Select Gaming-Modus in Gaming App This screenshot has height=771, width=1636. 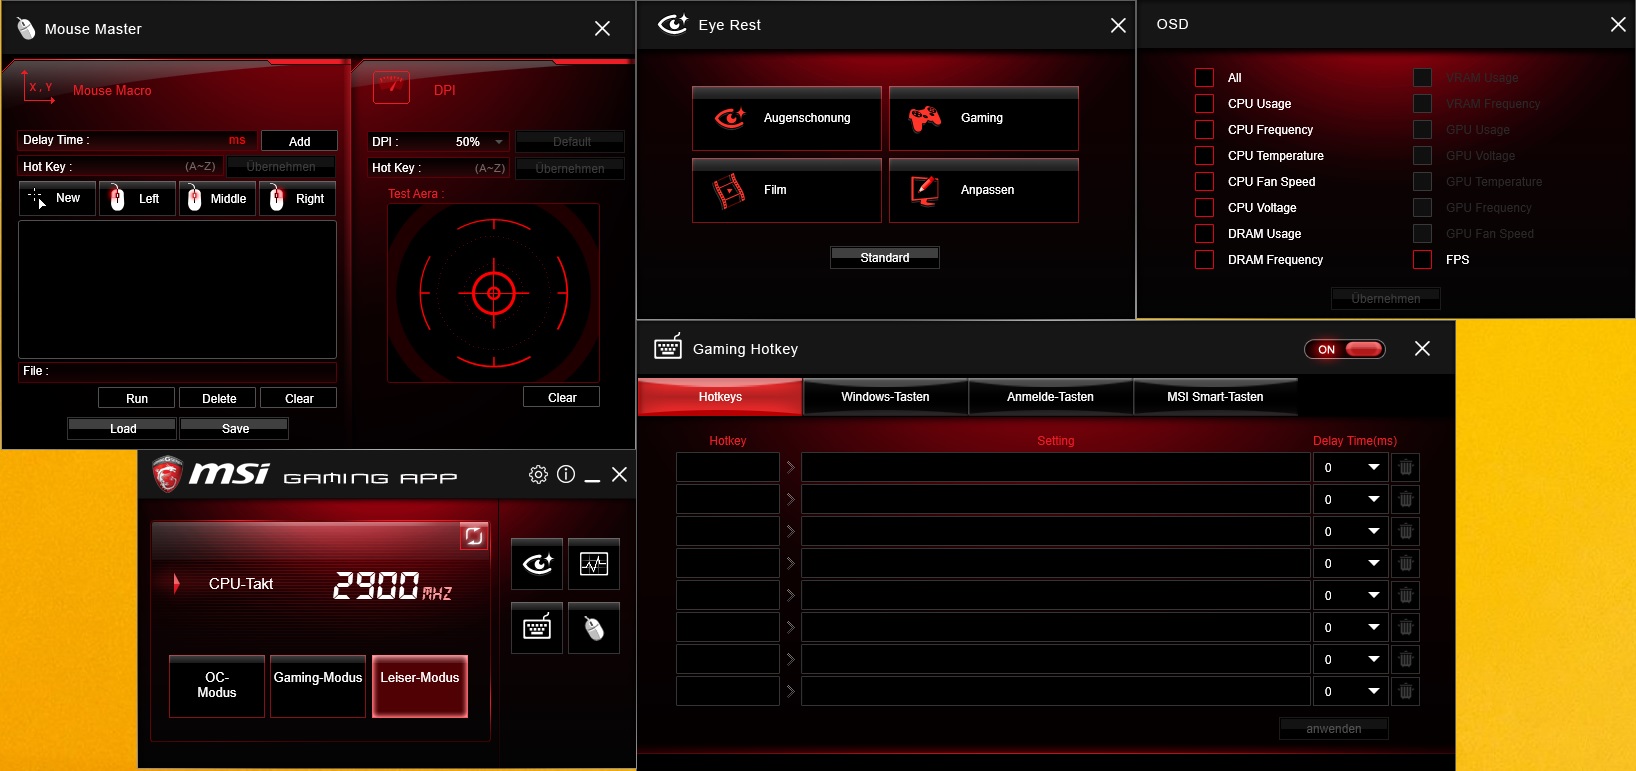(x=318, y=686)
